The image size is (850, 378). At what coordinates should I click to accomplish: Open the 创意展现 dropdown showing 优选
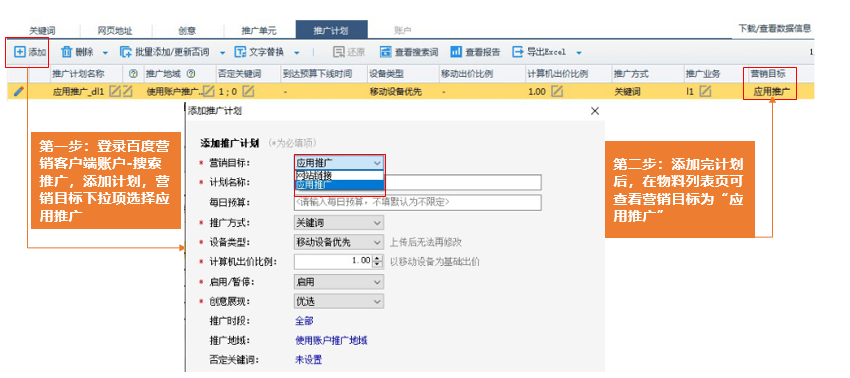point(339,301)
